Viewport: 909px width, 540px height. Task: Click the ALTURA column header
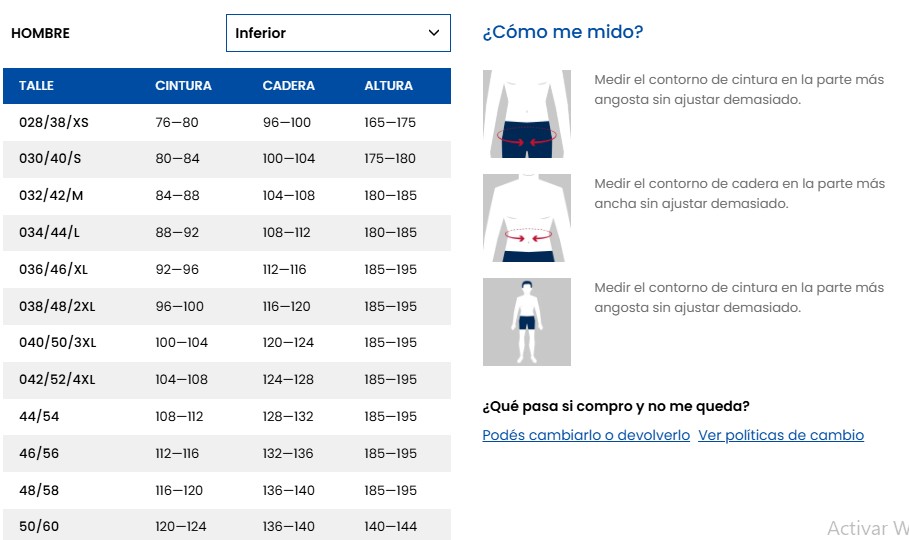pyautogui.click(x=388, y=86)
